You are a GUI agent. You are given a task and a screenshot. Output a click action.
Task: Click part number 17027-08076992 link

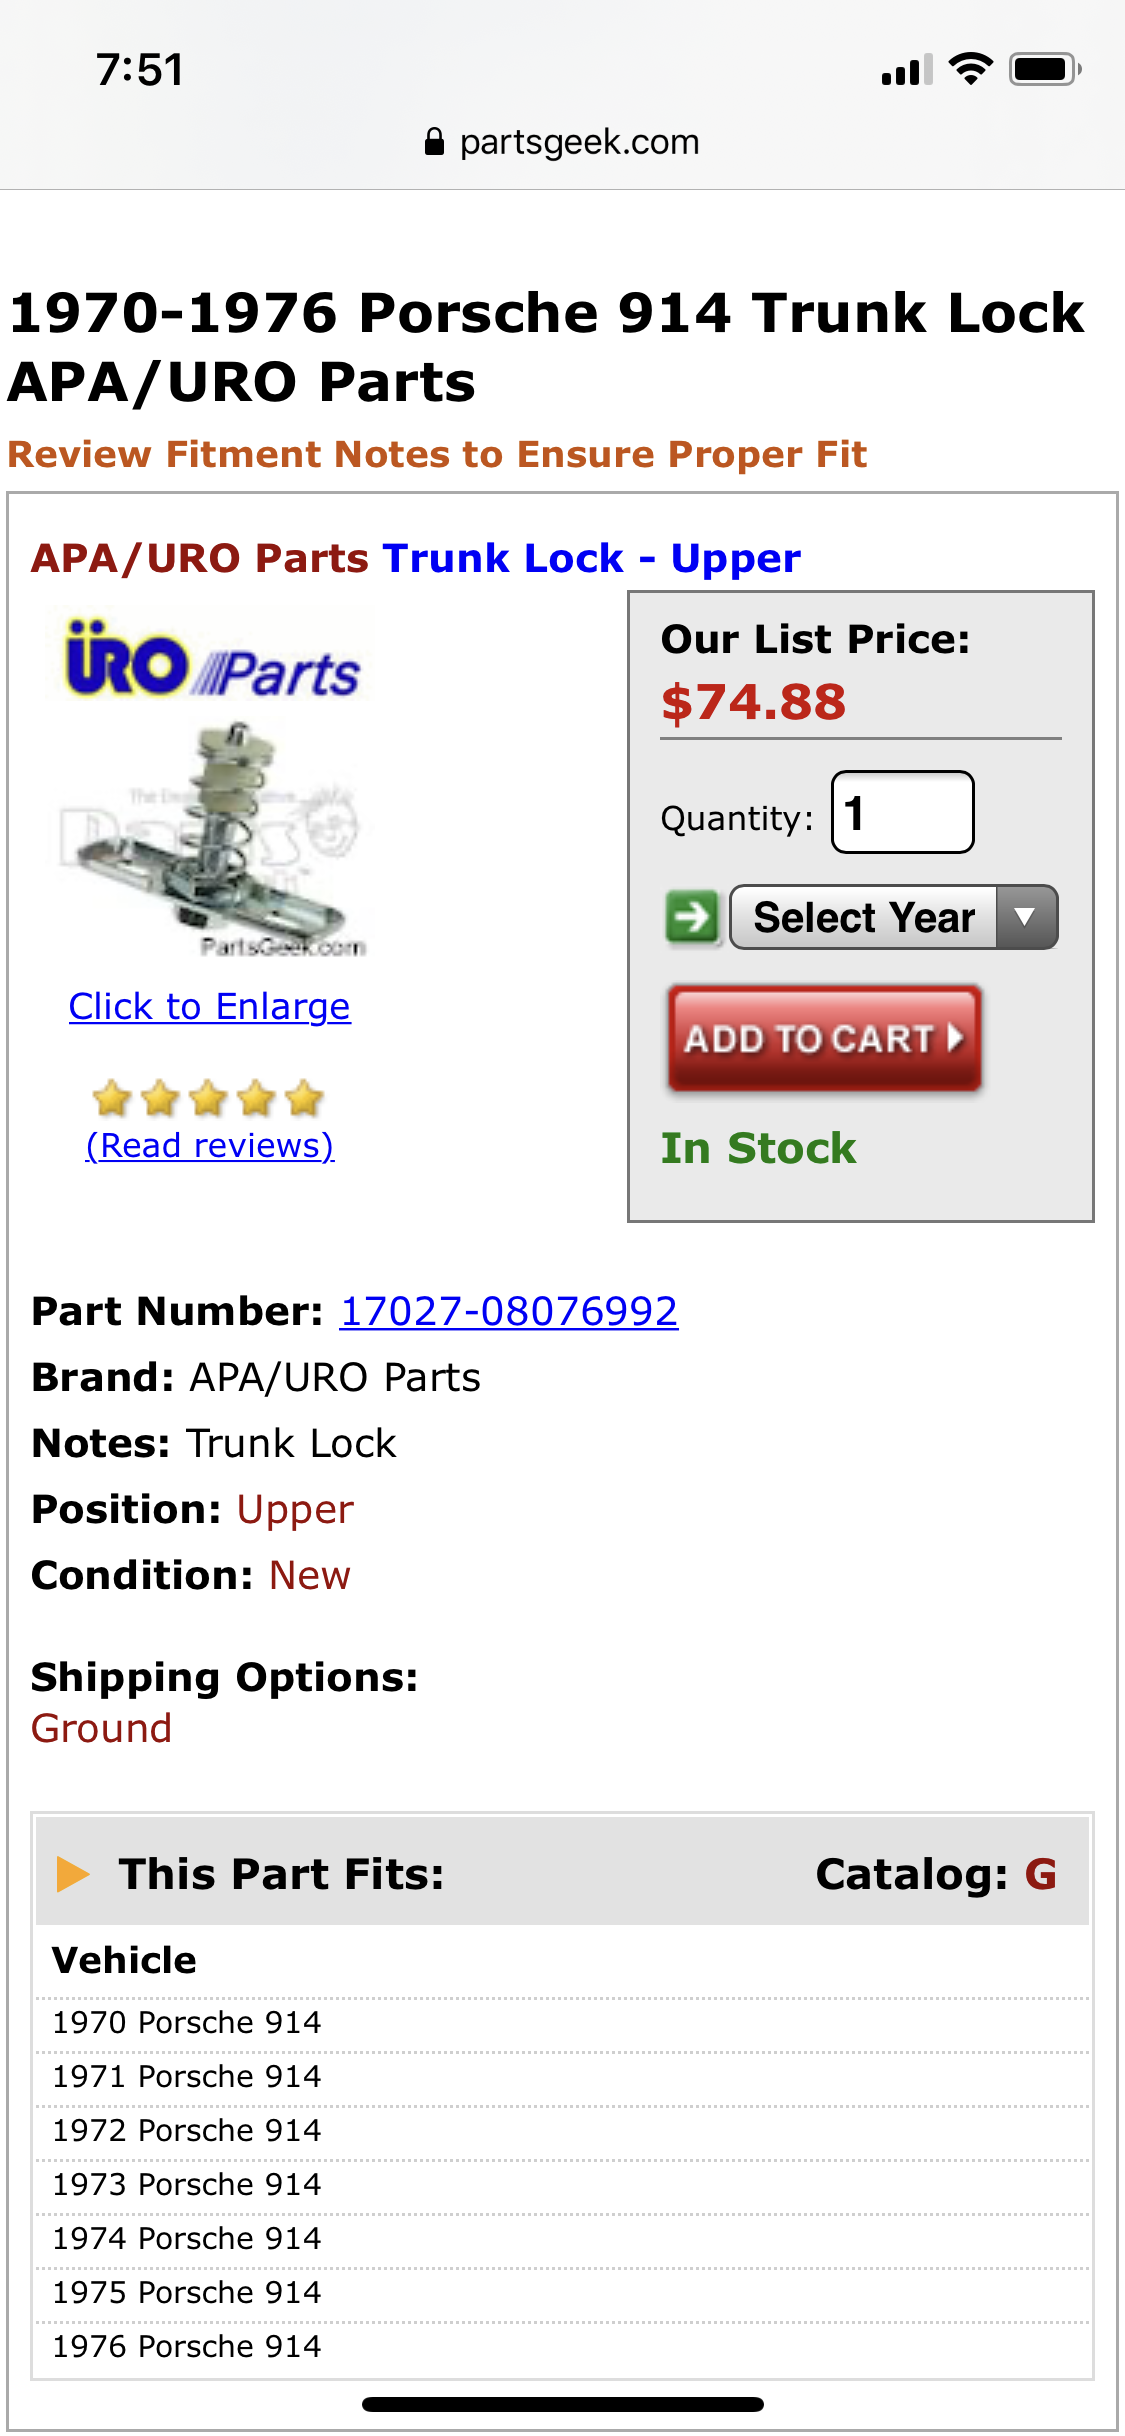coord(509,1311)
